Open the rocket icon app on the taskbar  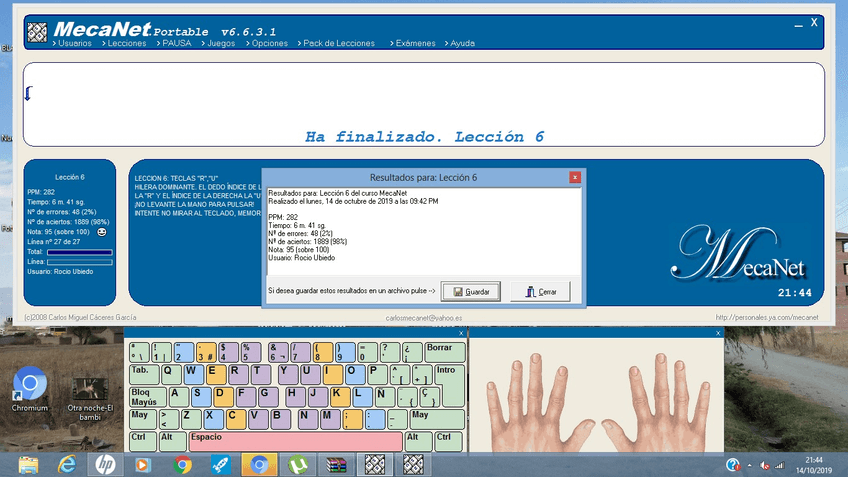[x=221, y=465]
